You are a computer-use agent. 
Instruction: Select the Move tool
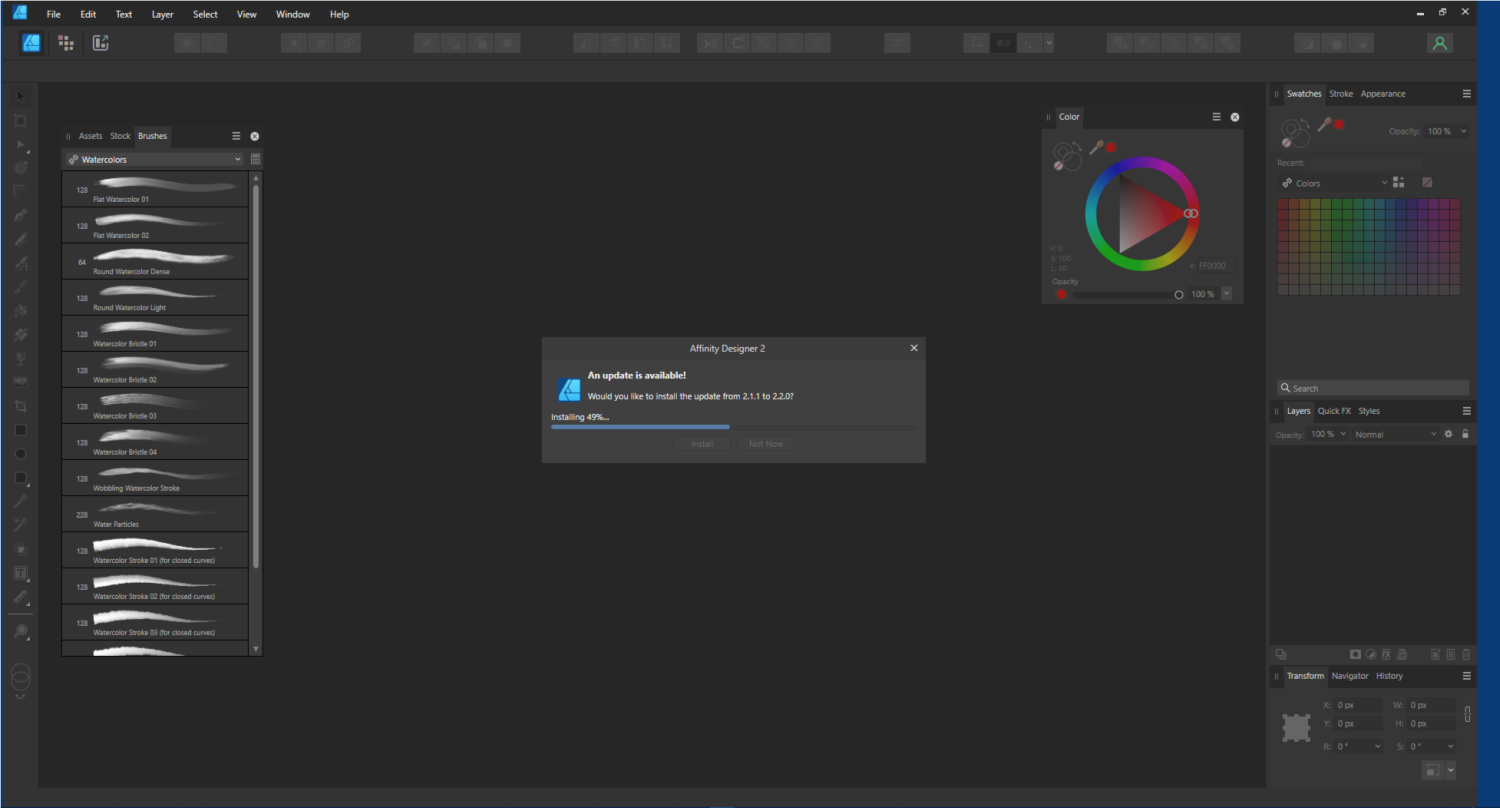coord(21,96)
